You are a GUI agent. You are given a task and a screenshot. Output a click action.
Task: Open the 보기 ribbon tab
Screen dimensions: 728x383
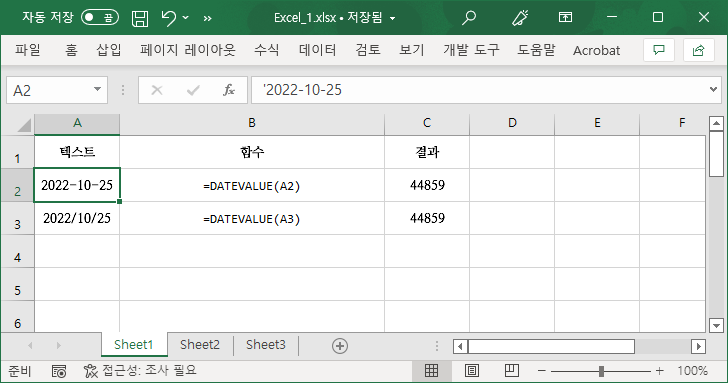(x=412, y=50)
